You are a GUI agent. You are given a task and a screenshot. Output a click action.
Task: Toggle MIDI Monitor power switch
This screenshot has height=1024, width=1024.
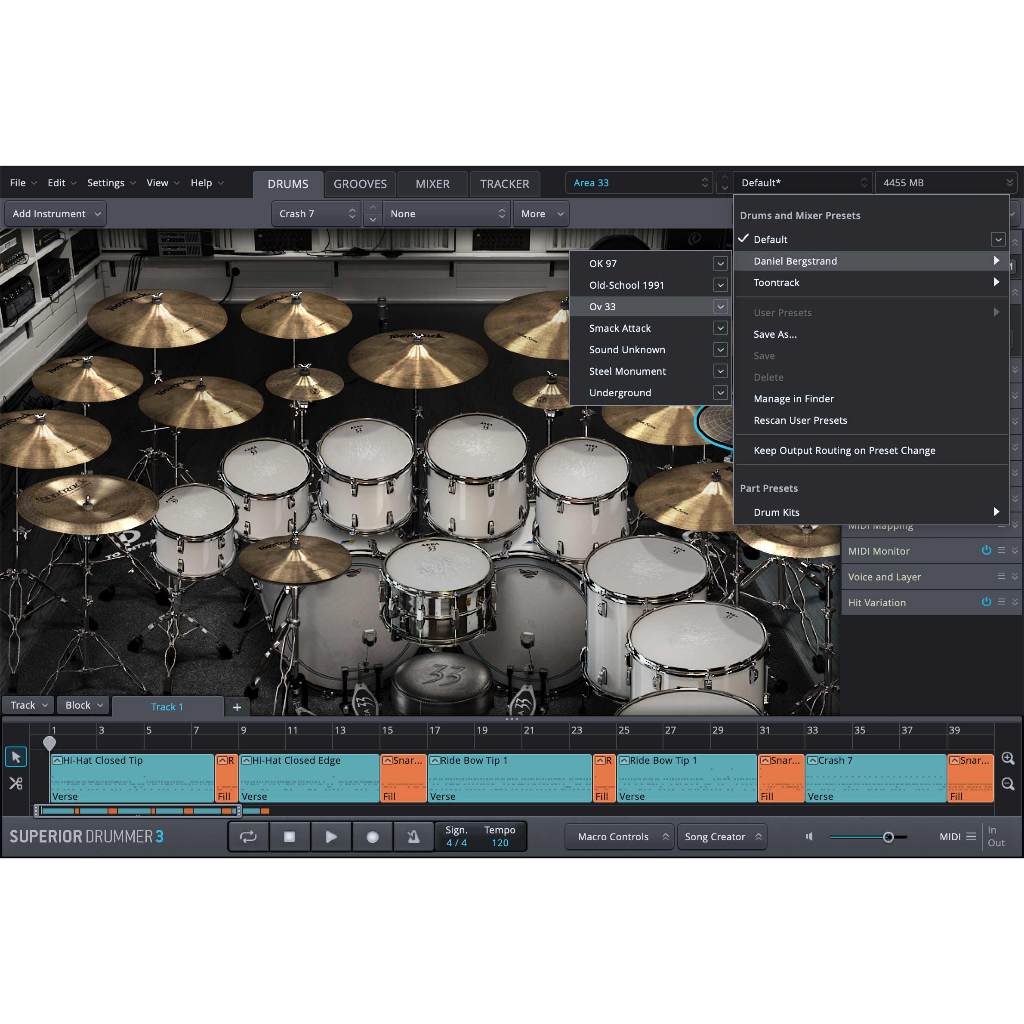[x=986, y=551]
